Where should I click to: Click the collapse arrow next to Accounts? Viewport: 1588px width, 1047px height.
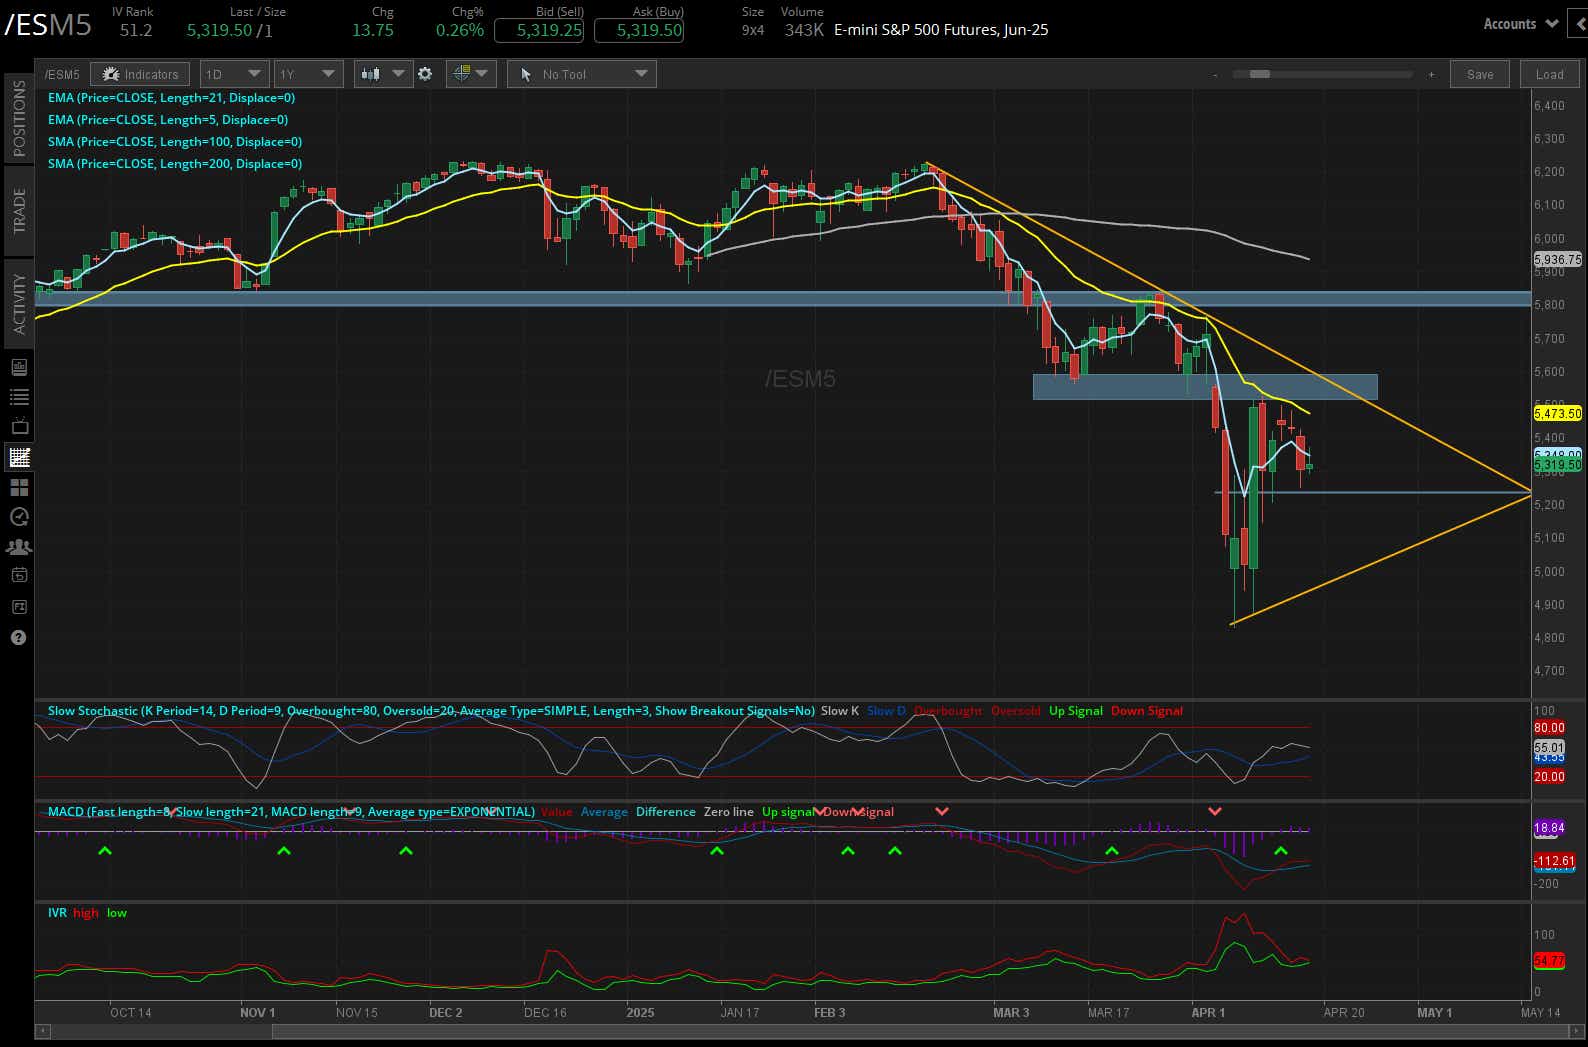point(1579,23)
